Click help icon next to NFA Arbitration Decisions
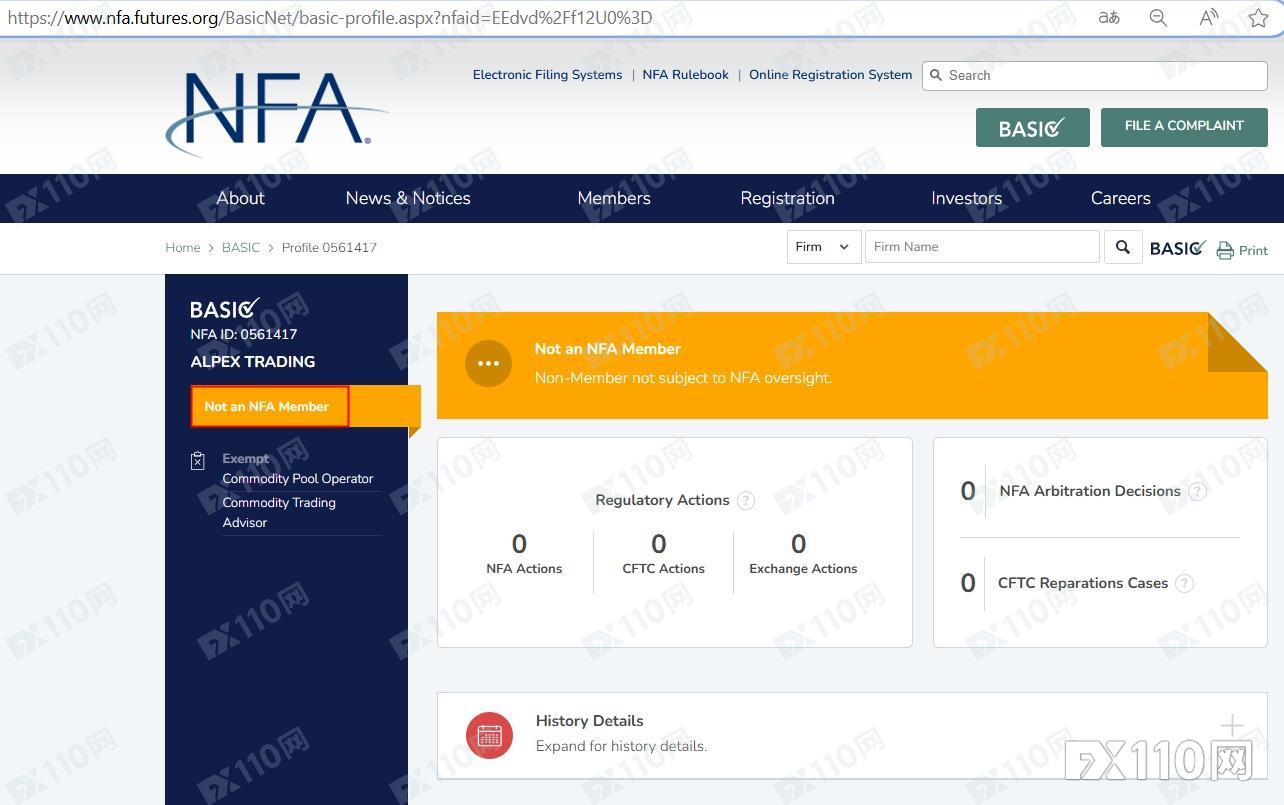The height and width of the screenshot is (805, 1284). coord(1197,491)
